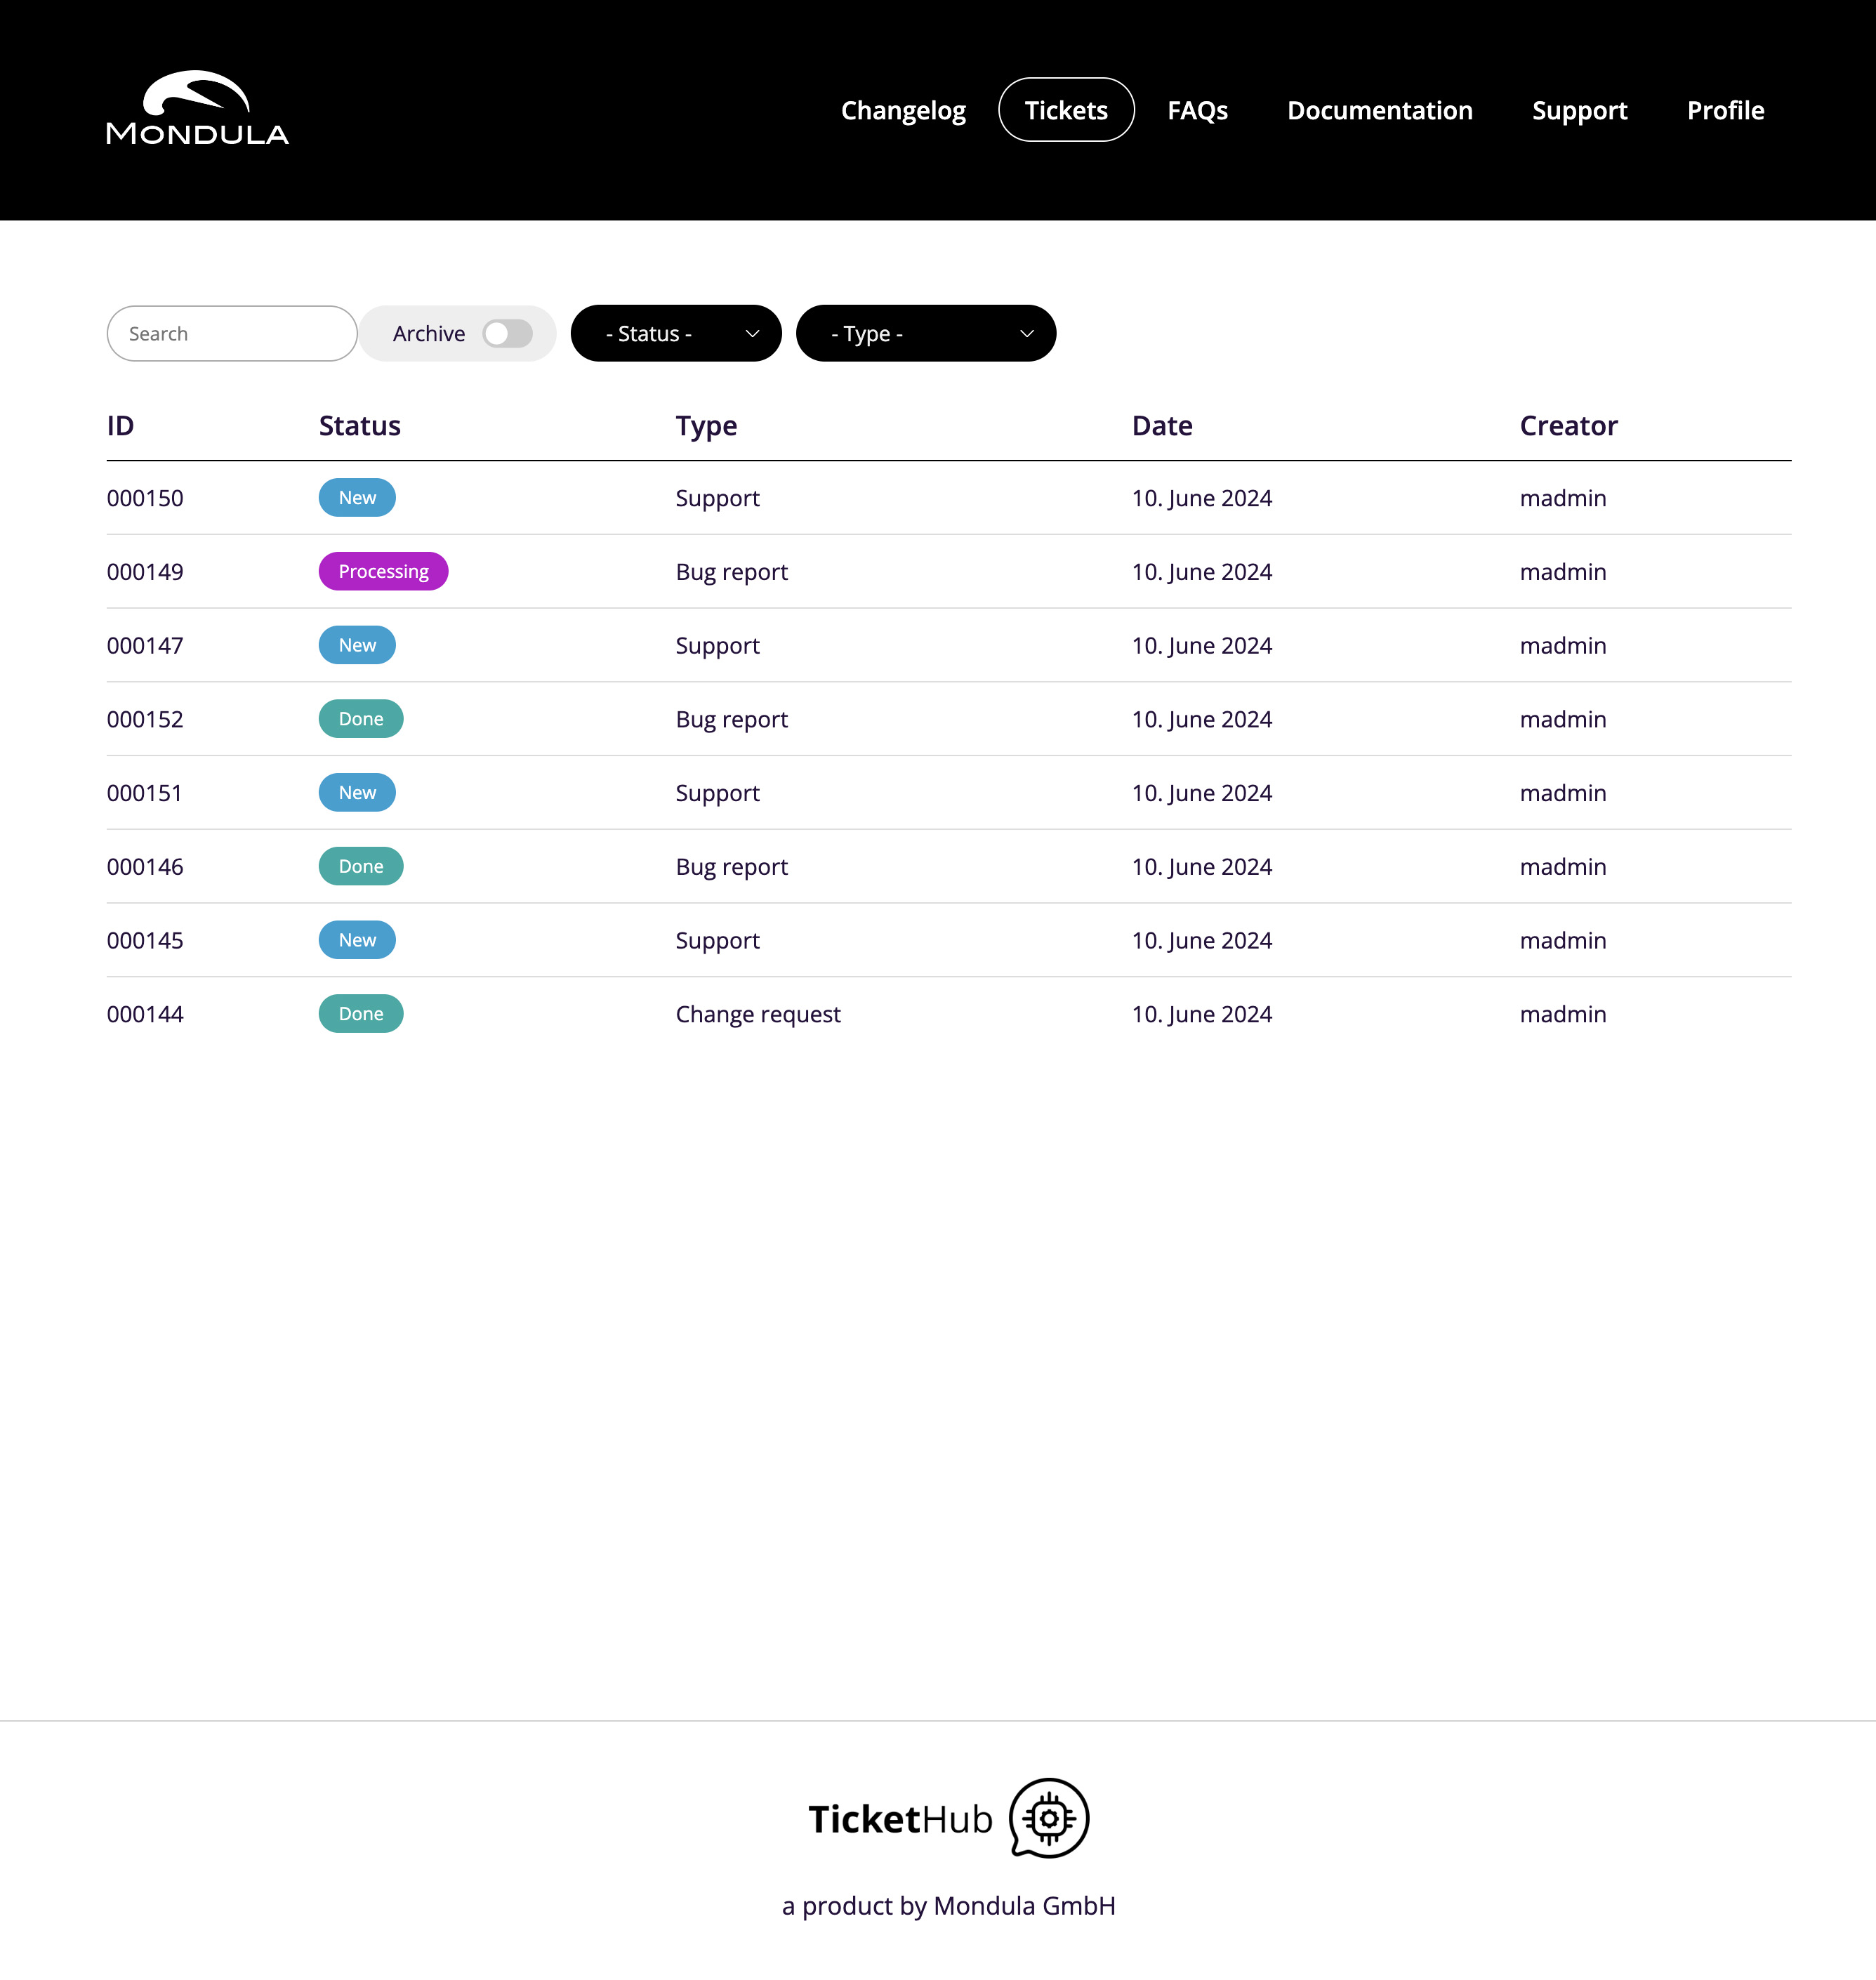The width and height of the screenshot is (1876, 1980).
Task: Click Support type in ticket 000150 row
Action: [718, 499]
